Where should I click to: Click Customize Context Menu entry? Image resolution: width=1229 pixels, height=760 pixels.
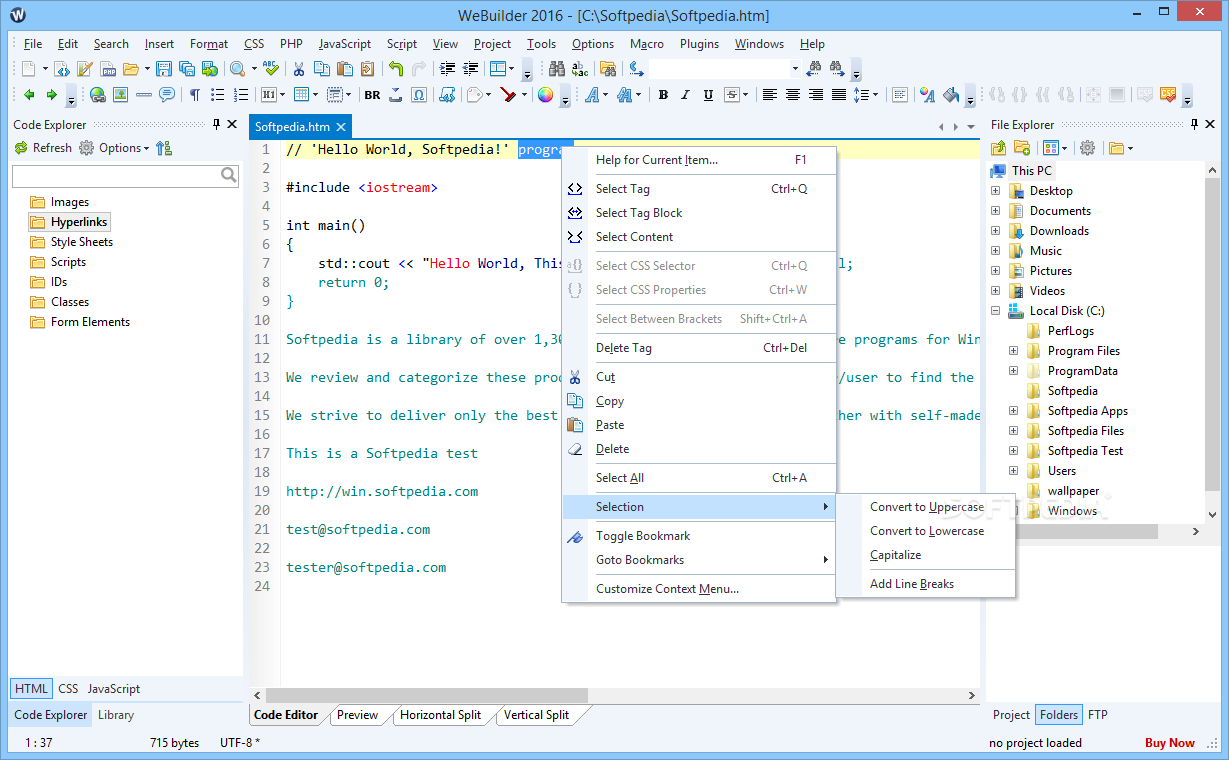[698, 589]
